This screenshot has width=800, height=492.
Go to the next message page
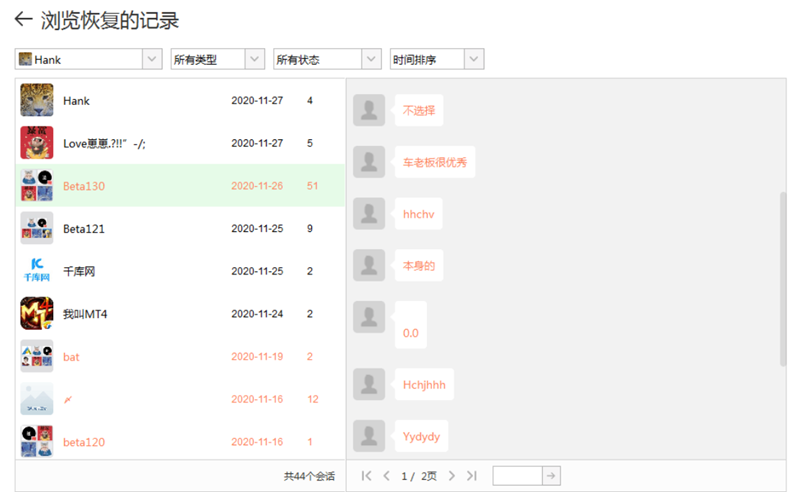452,476
